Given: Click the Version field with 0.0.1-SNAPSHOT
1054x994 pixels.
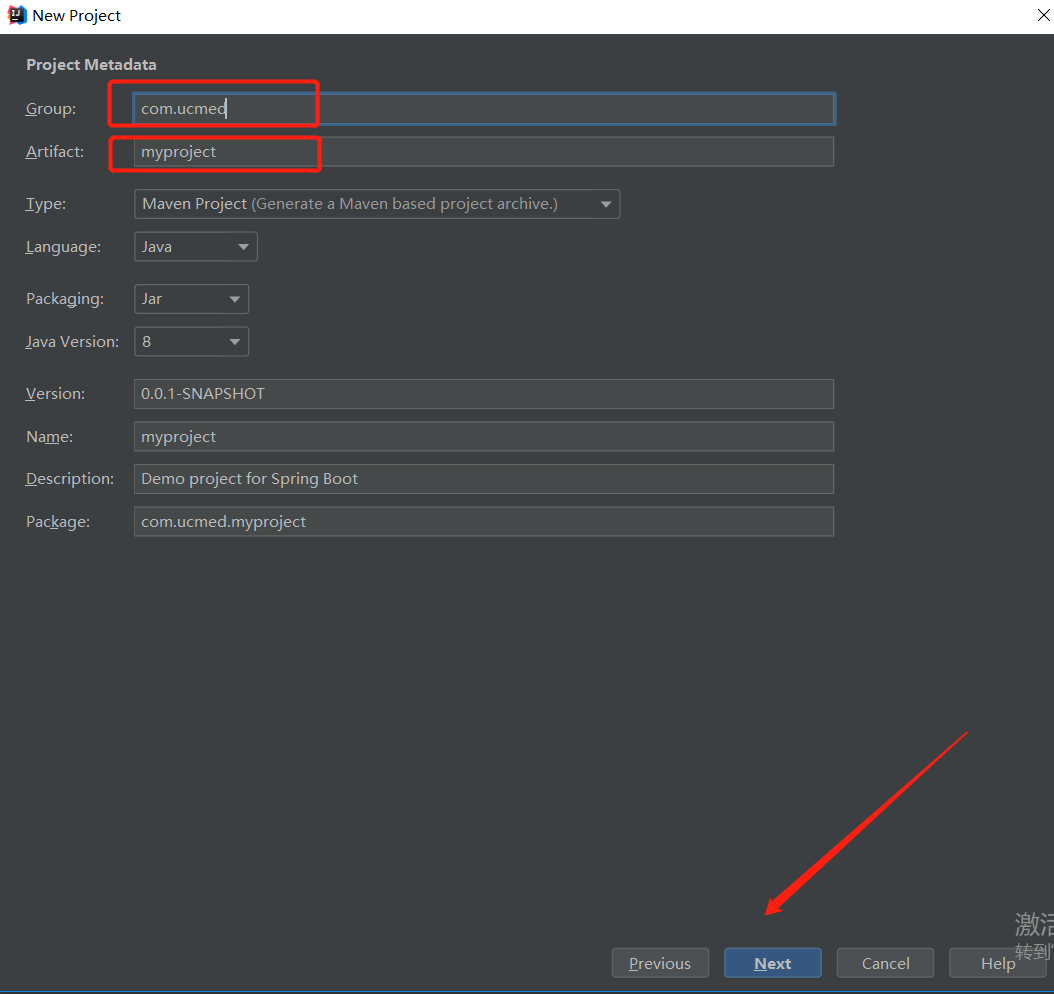Looking at the screenshot, I should [x=484, y=394].
